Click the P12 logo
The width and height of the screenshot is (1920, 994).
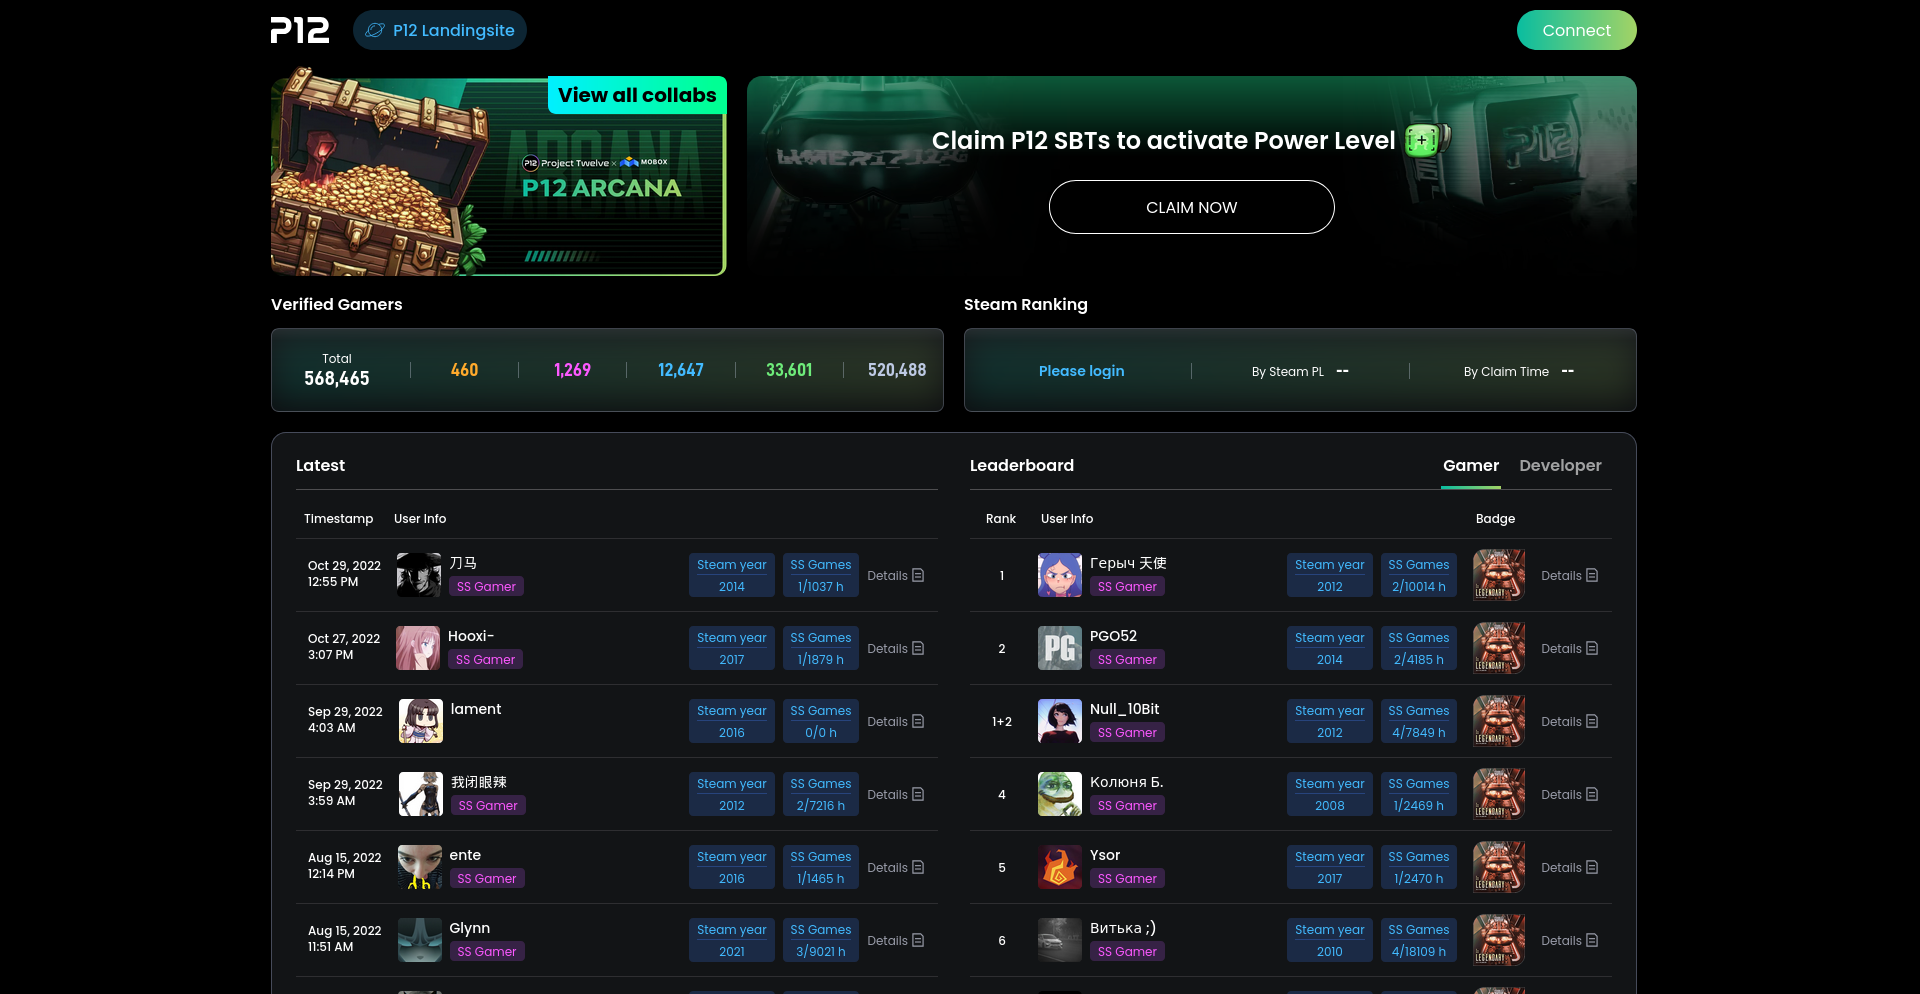pos(299,30)
